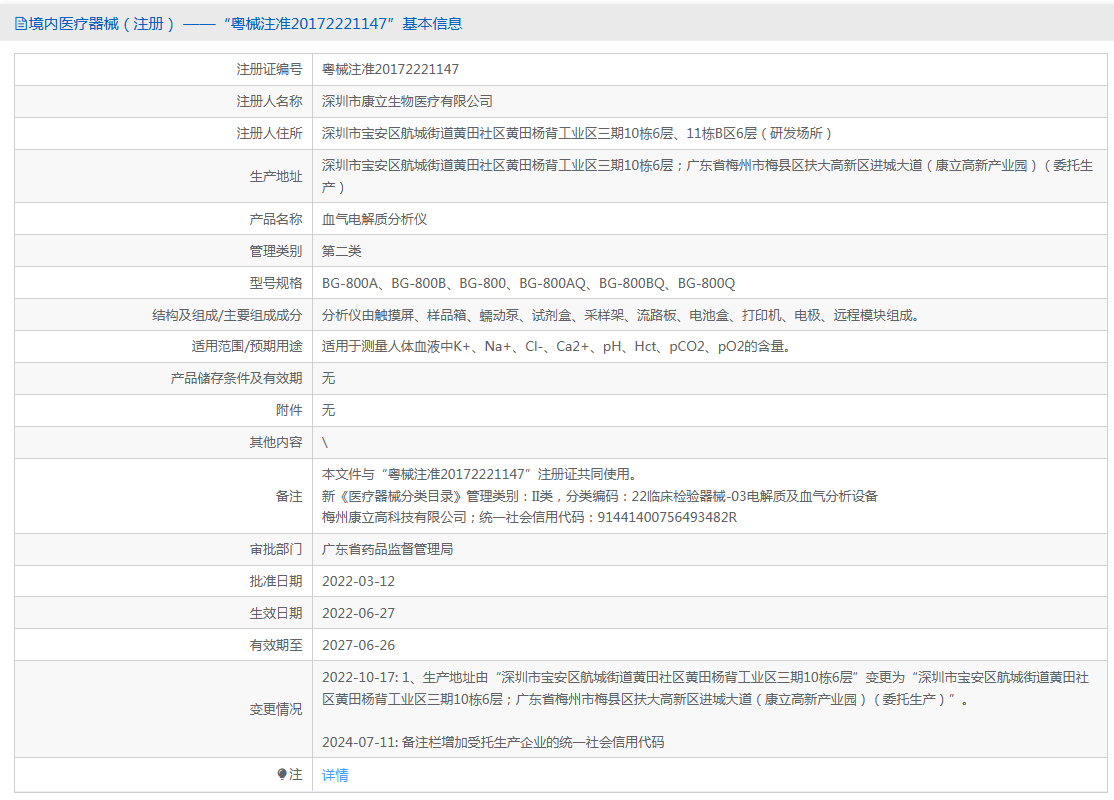Image resolution: width=1114 pixels, height=800 pixels.
Task: Click the 生产地址 label
Action: tap(276, 176)
